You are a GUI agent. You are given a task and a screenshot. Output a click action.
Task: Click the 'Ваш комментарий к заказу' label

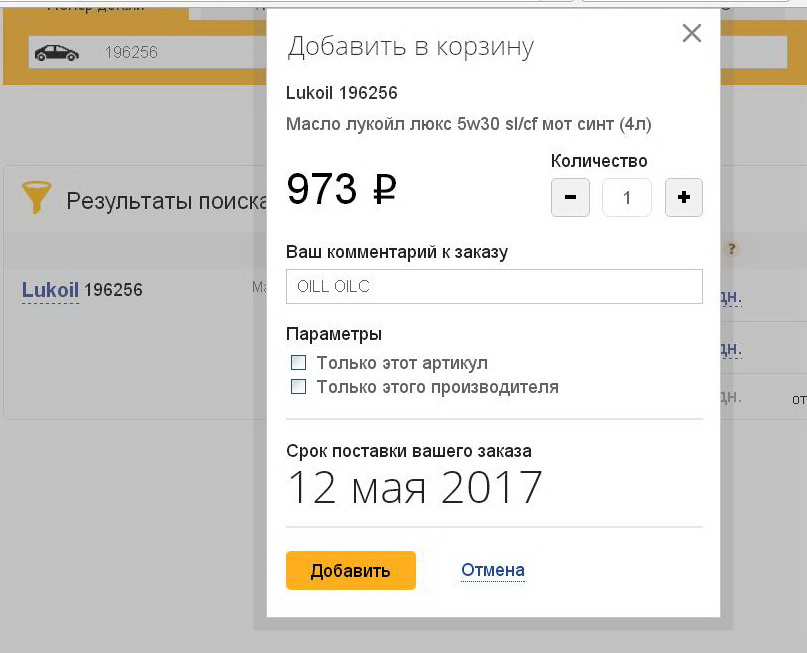tap(397, 252)
